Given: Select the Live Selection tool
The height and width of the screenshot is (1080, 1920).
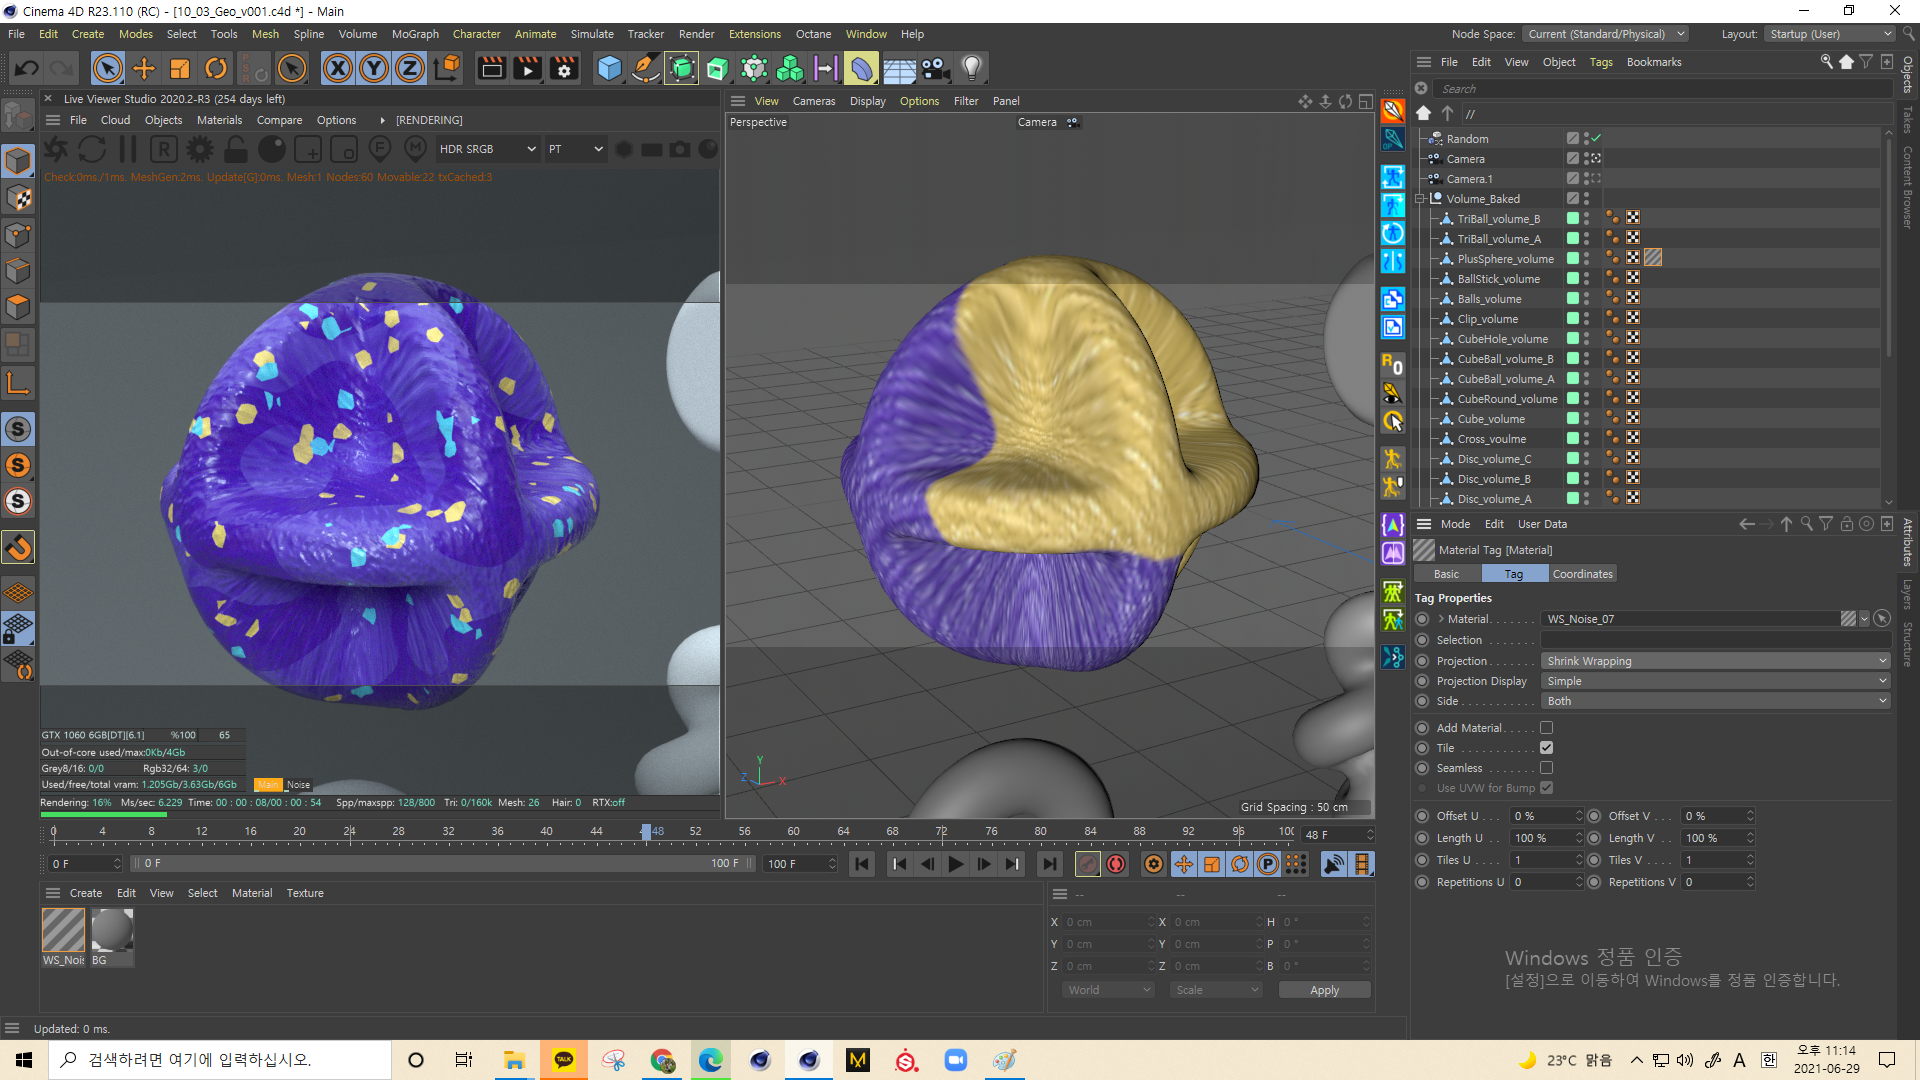Looking at the screenshot, I should pos(108,68).
